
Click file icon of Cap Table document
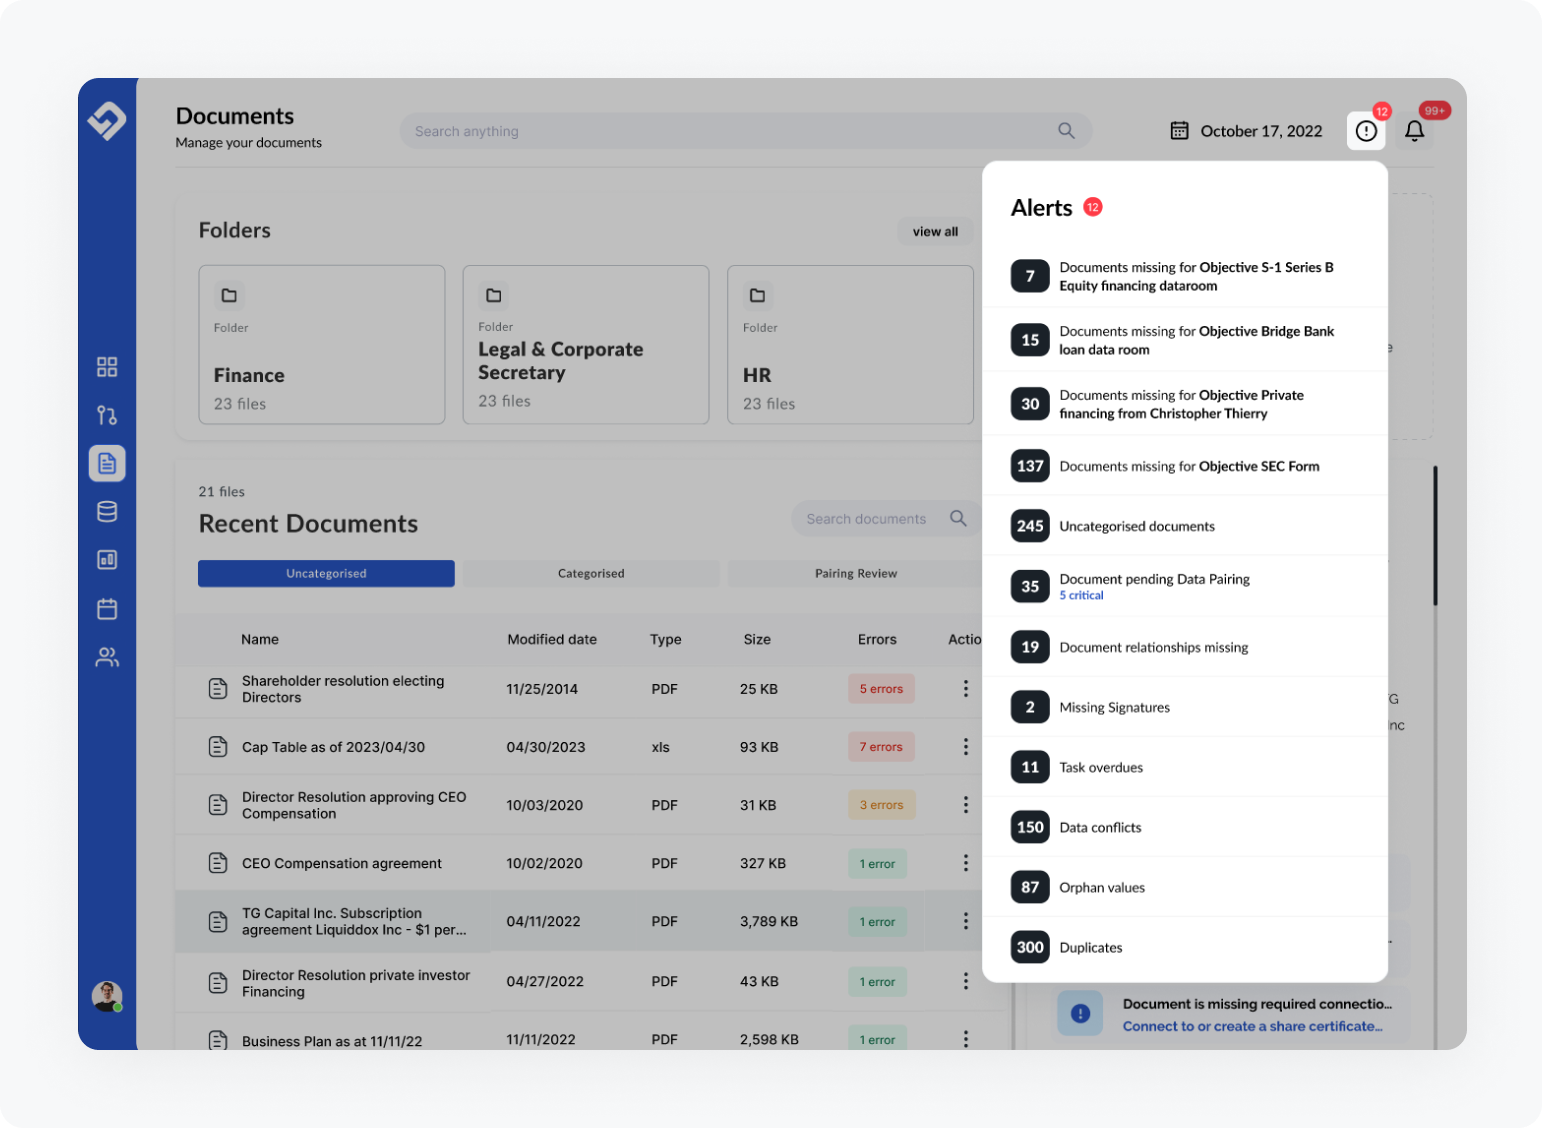218,747
